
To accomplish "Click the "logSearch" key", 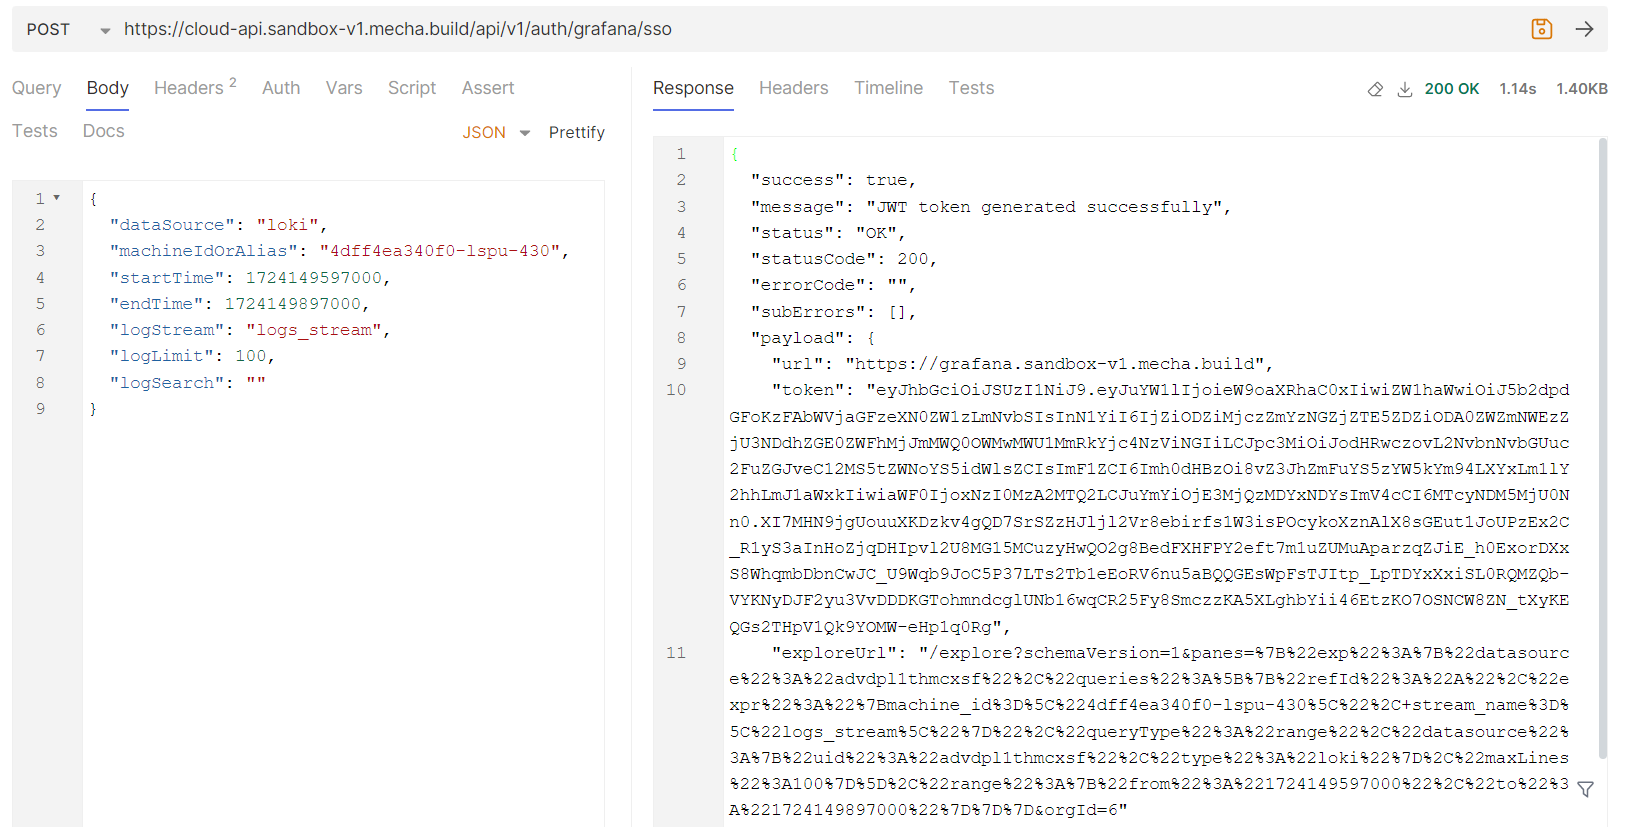I will [x=167, y=383].
